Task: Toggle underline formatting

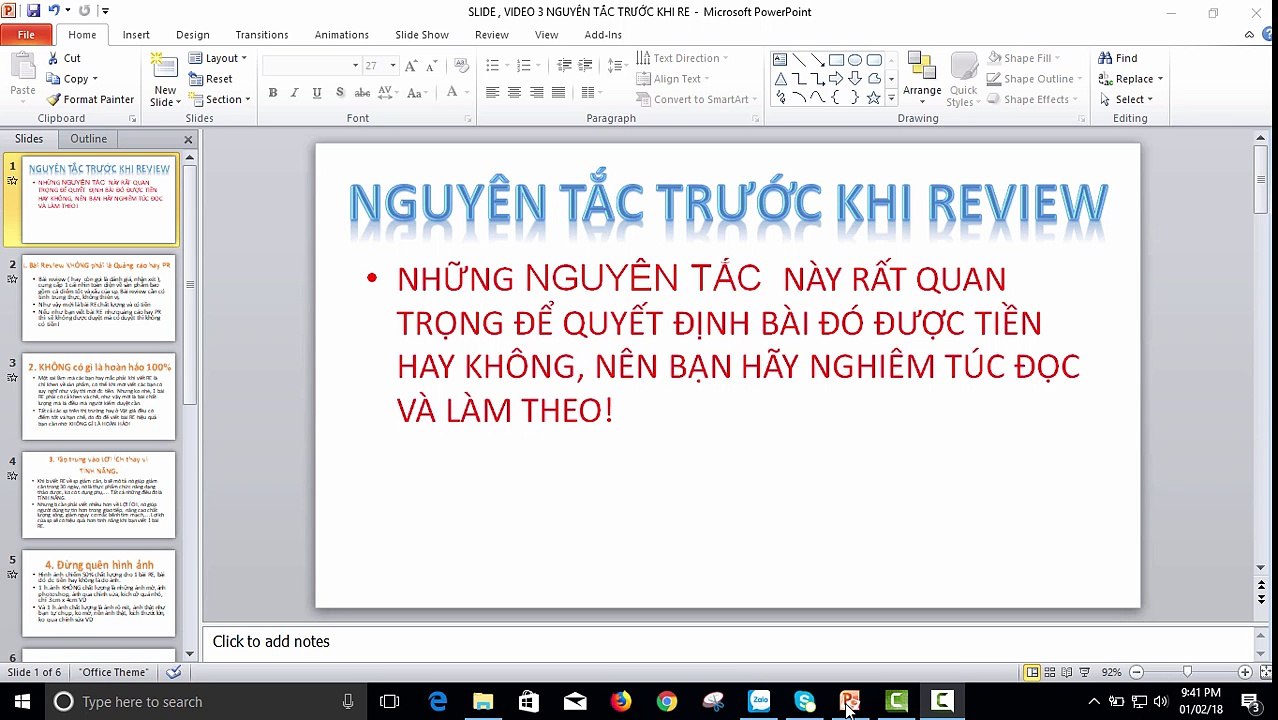Action: (x=317, y=92)
